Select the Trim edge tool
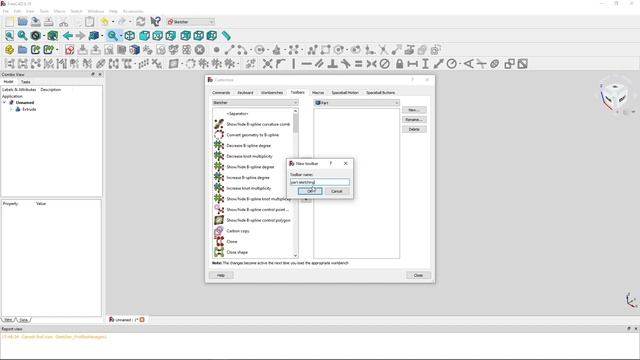This screenshot has width=640, height=360. [x=383, y=50]
